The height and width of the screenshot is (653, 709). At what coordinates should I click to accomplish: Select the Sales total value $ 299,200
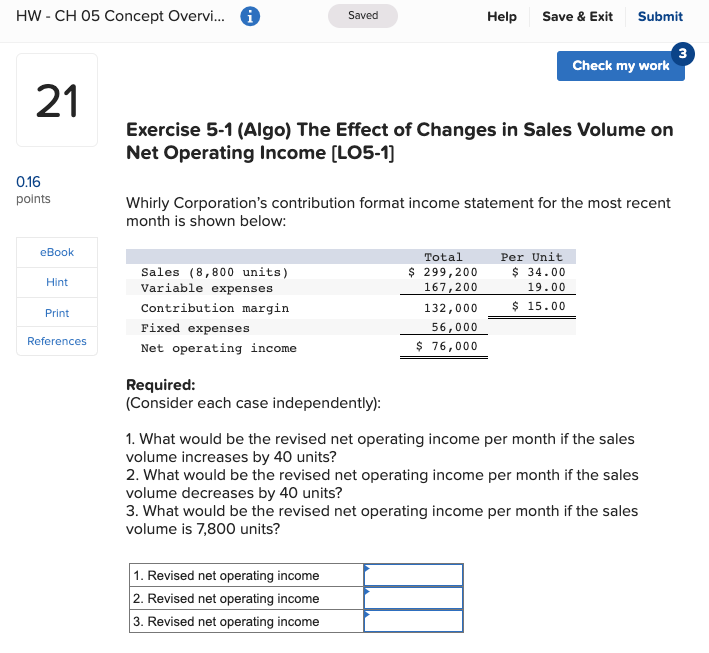[x=442, y=272]
